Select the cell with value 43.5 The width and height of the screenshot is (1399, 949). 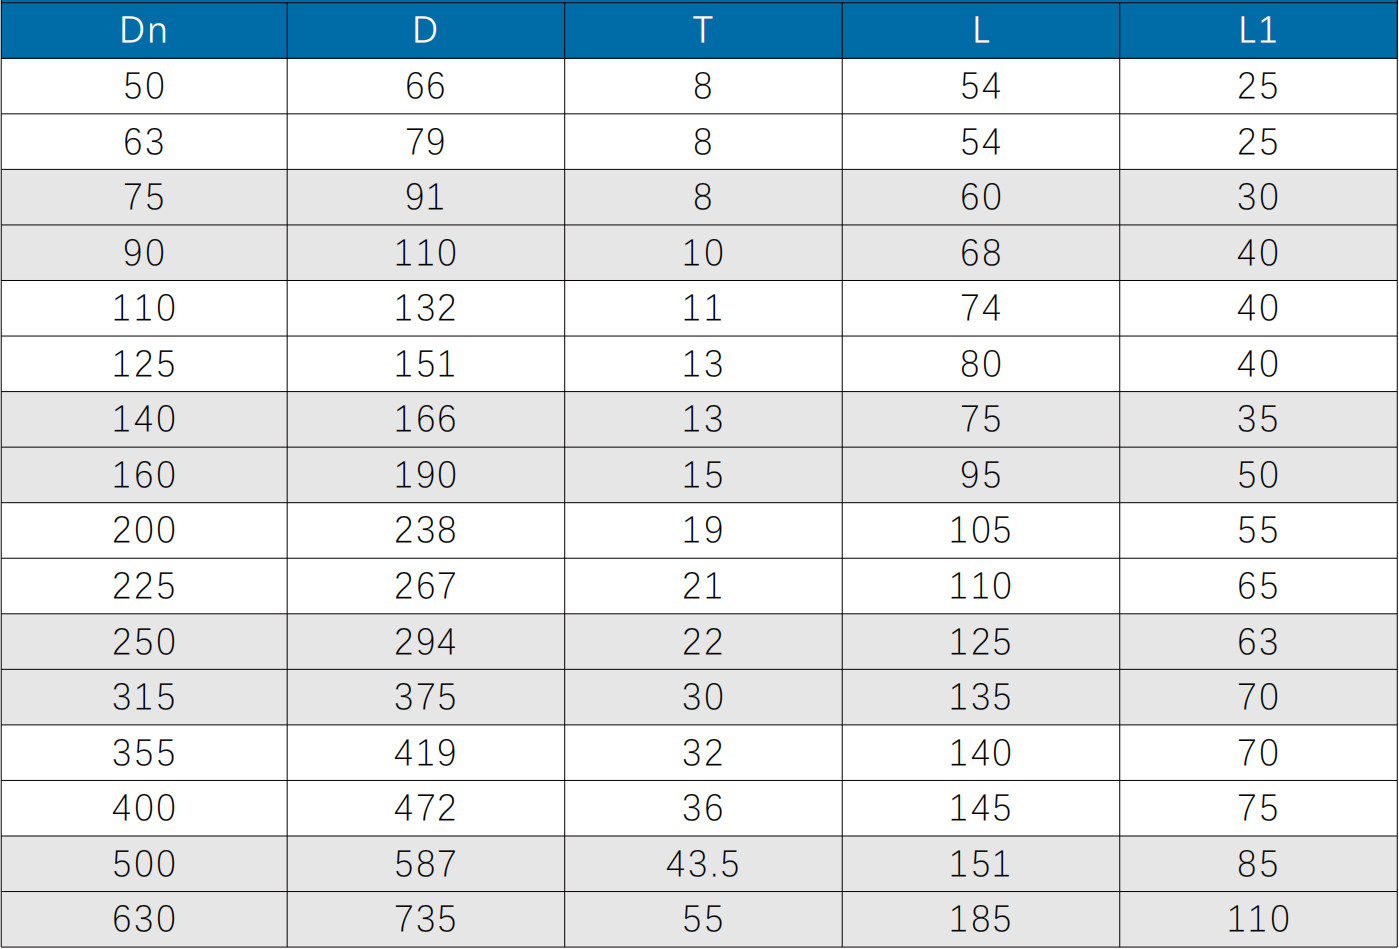coord(703,864)
